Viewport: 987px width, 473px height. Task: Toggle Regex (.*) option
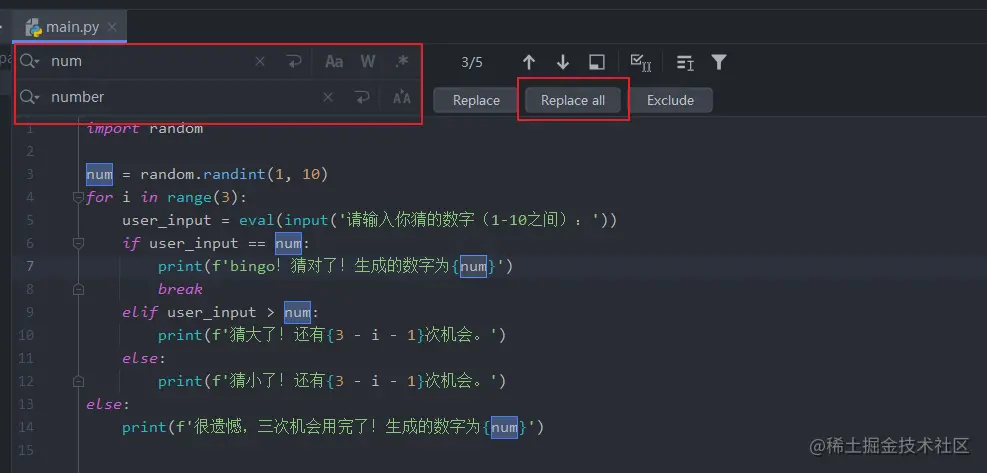point(402,62)
